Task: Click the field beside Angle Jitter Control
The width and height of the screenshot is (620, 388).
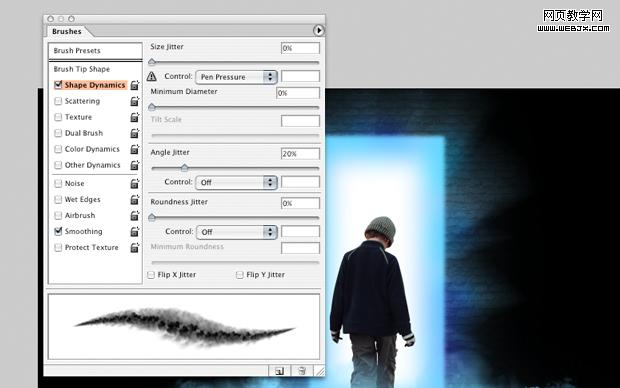Action: coord(300,182)
